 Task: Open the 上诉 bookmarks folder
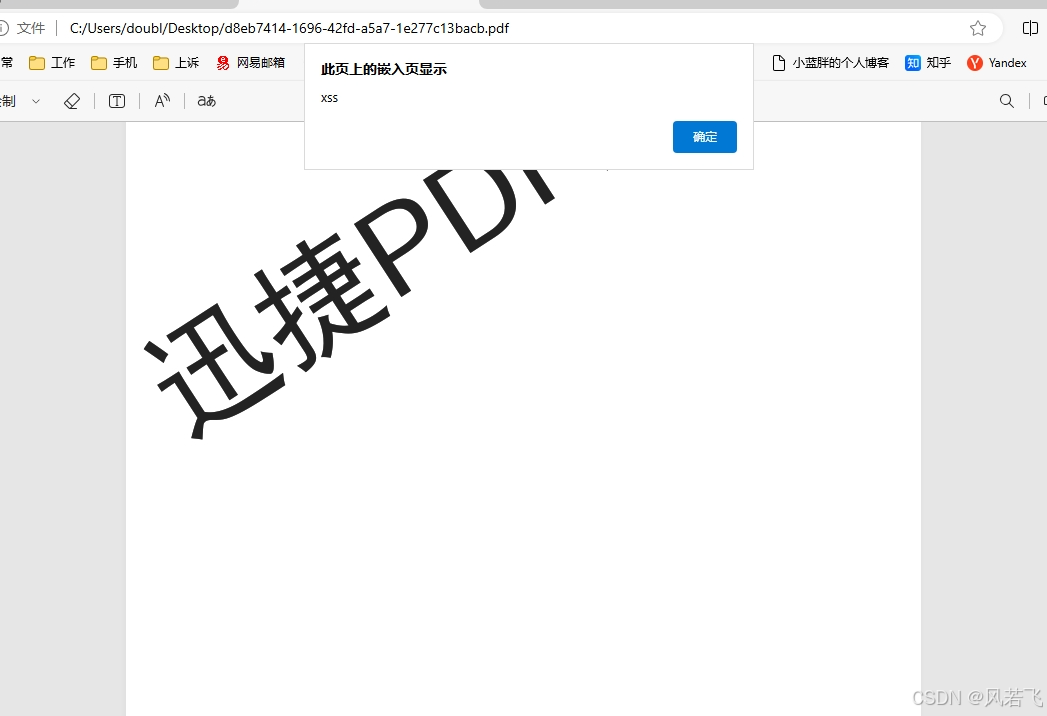(x=176, y=63)
